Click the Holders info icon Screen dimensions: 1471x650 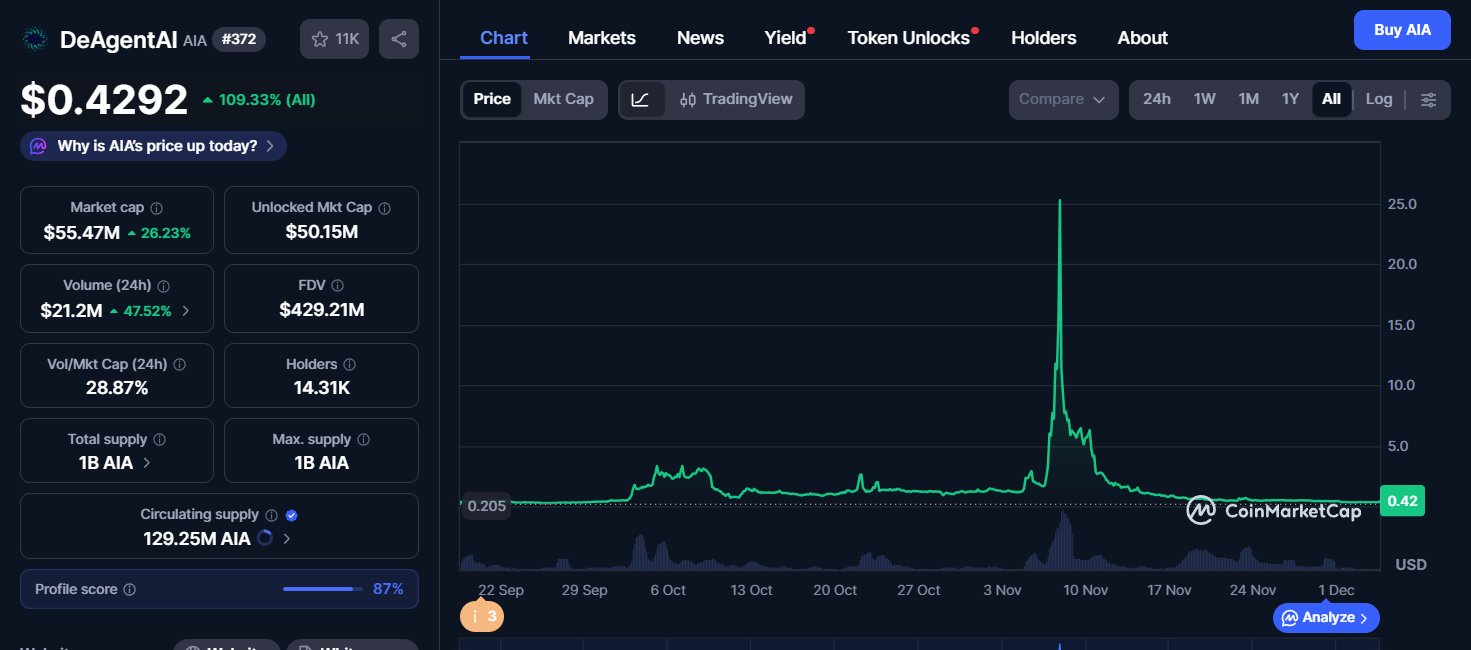point(351,364)
